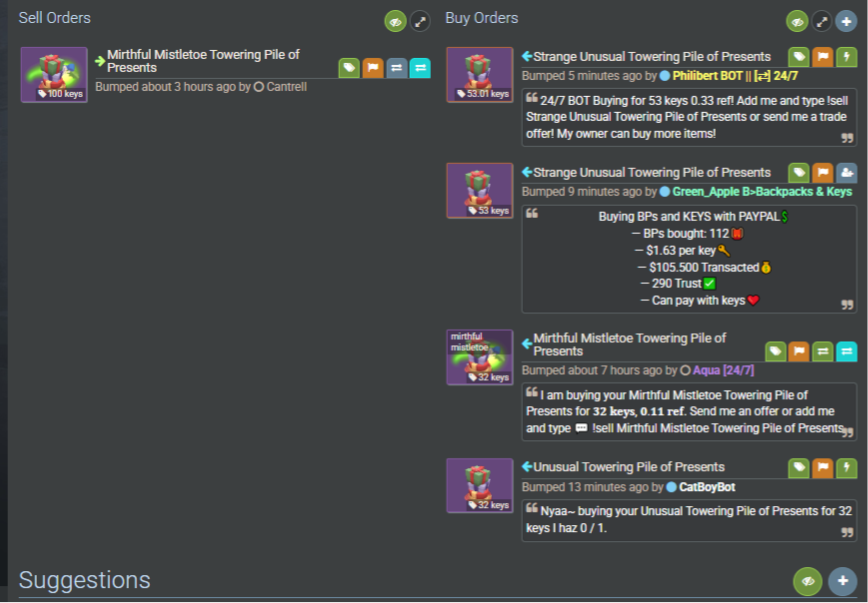Open the 53.01 keys Strange Unusual item thumbnail
Screen dimensions: 868x603
[x=480, y=75]
